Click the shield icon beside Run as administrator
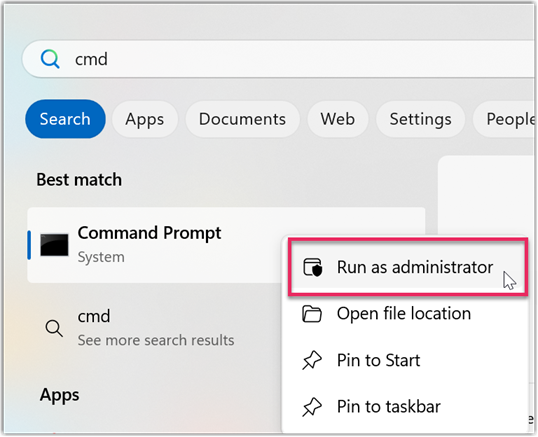This screenshot has width=538, height=437. coord(313,267)
